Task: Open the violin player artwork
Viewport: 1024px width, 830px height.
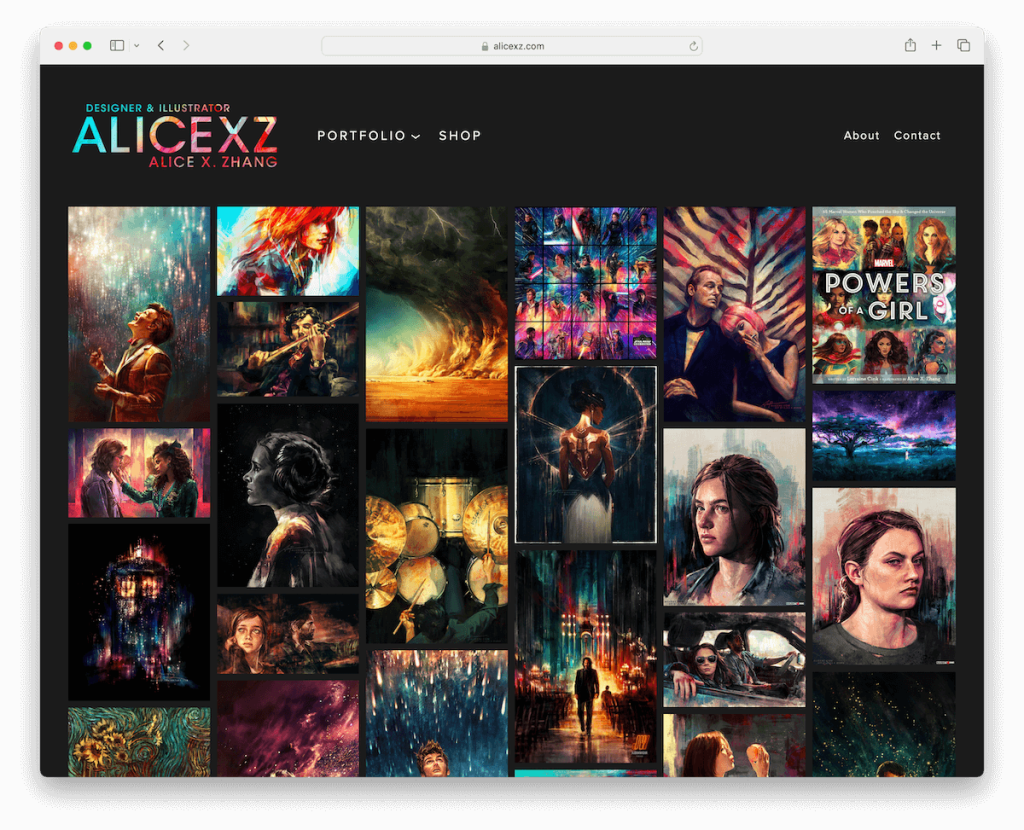Action: click(x=288, y=349)
